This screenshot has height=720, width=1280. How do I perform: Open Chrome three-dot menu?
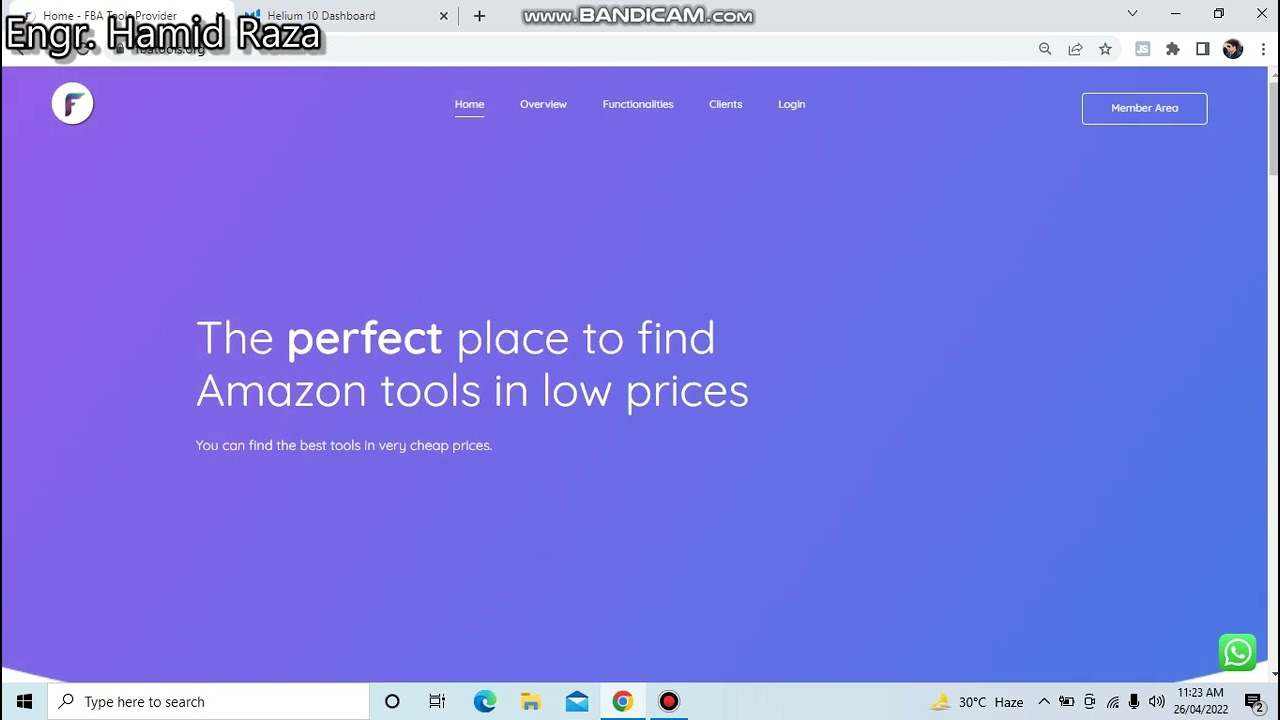(1263, 49)
